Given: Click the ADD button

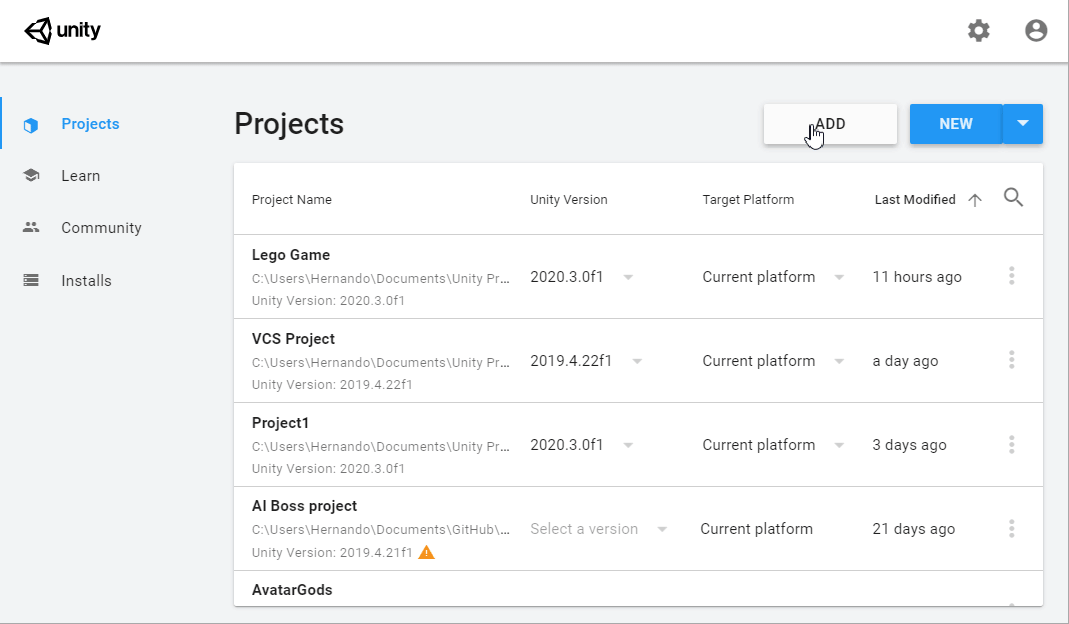Looking at the screenshot, I should click(830, 124).
